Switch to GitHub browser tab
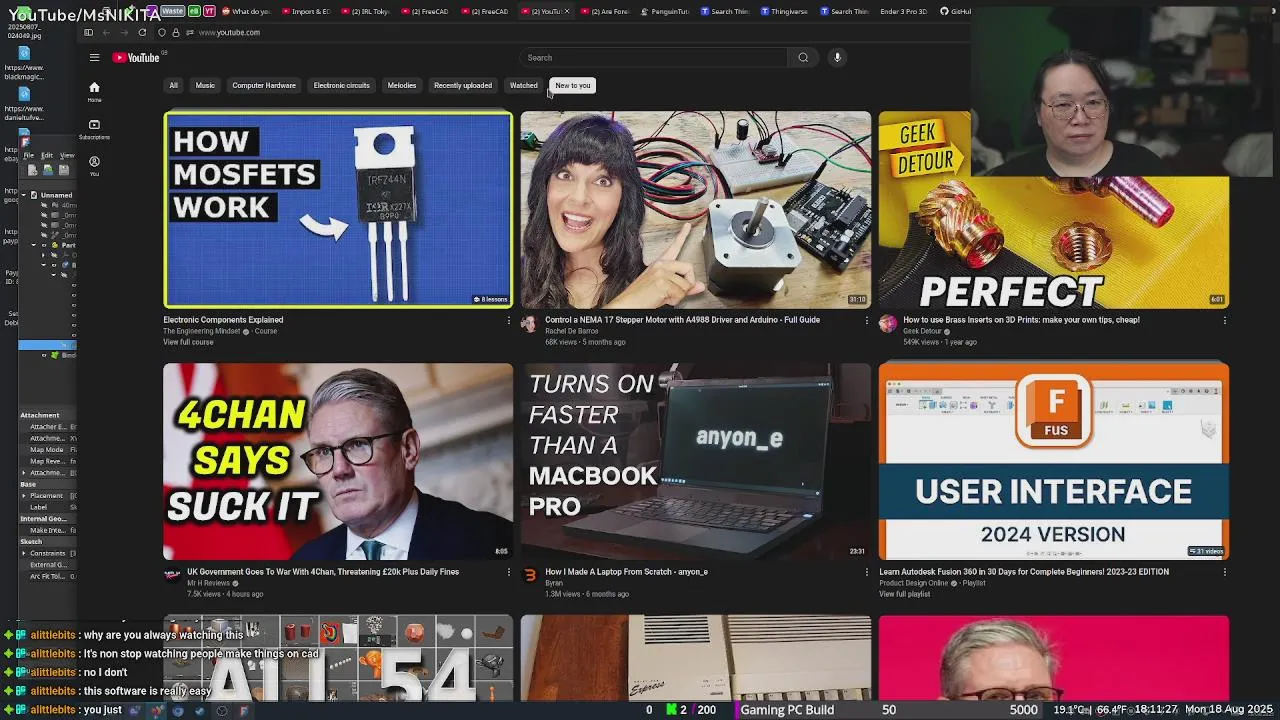Image resolution: width=1280 pixels, height=720 pixels. [956, 11]
